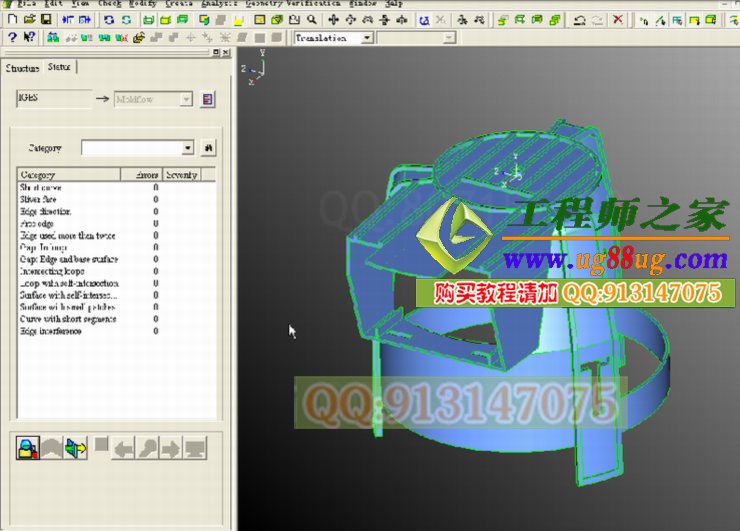Open a file with the folder icon

click(x=28, y=20)
